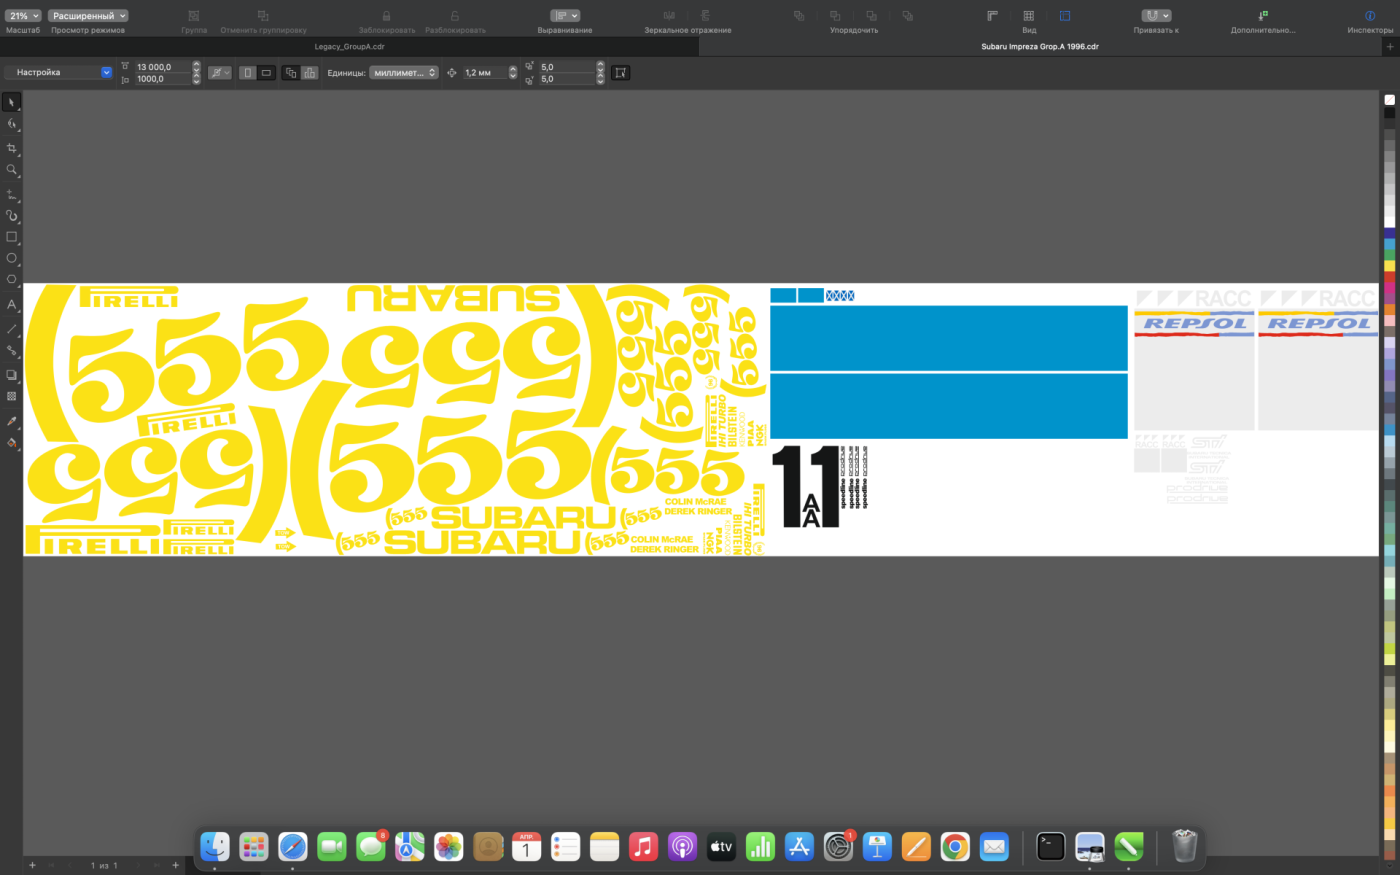Select the Eyedropper tool
1400x875 pixels.
coord(12,421)
